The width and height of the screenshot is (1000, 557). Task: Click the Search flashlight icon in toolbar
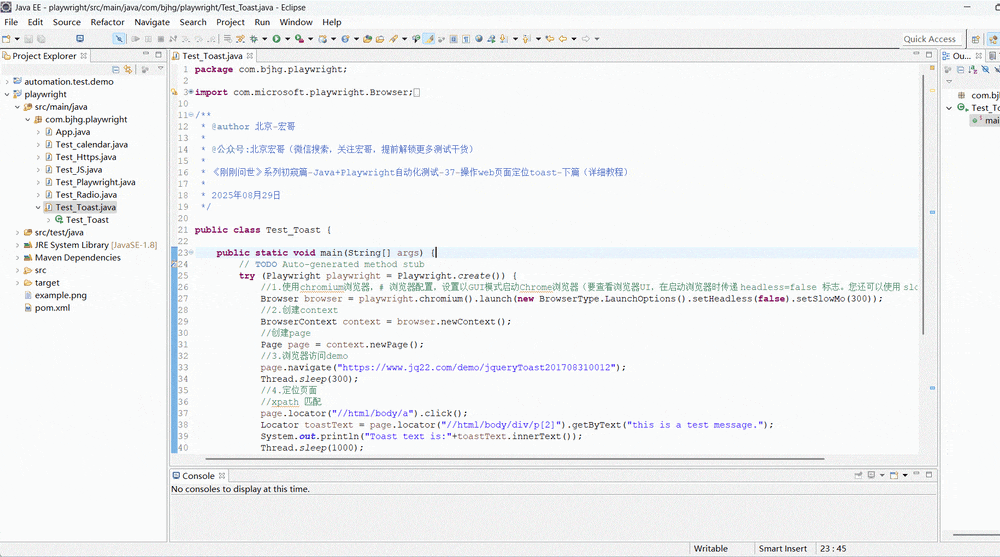click(393, 39)
